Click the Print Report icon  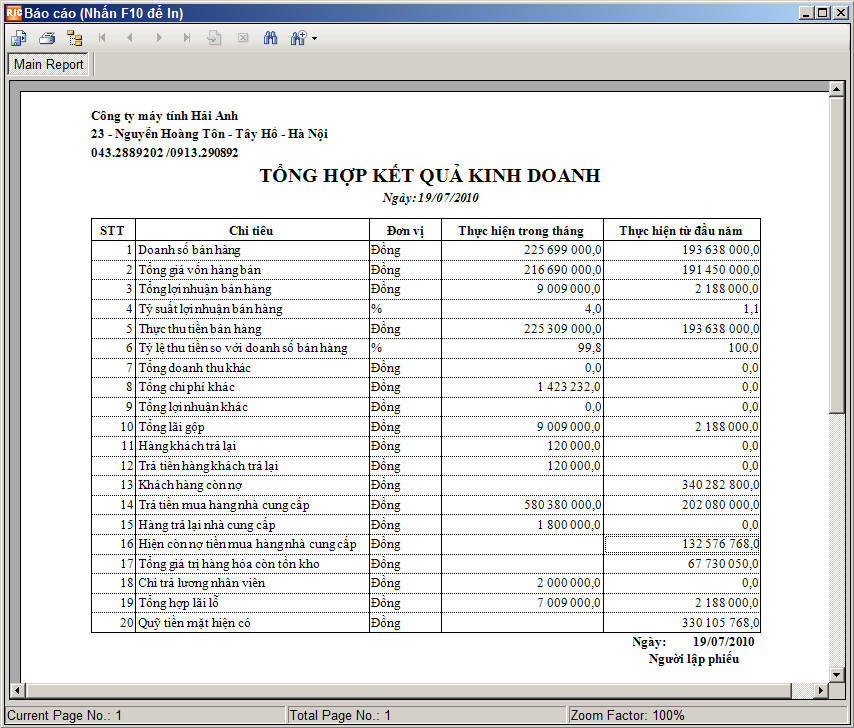[x=47, y=38]
